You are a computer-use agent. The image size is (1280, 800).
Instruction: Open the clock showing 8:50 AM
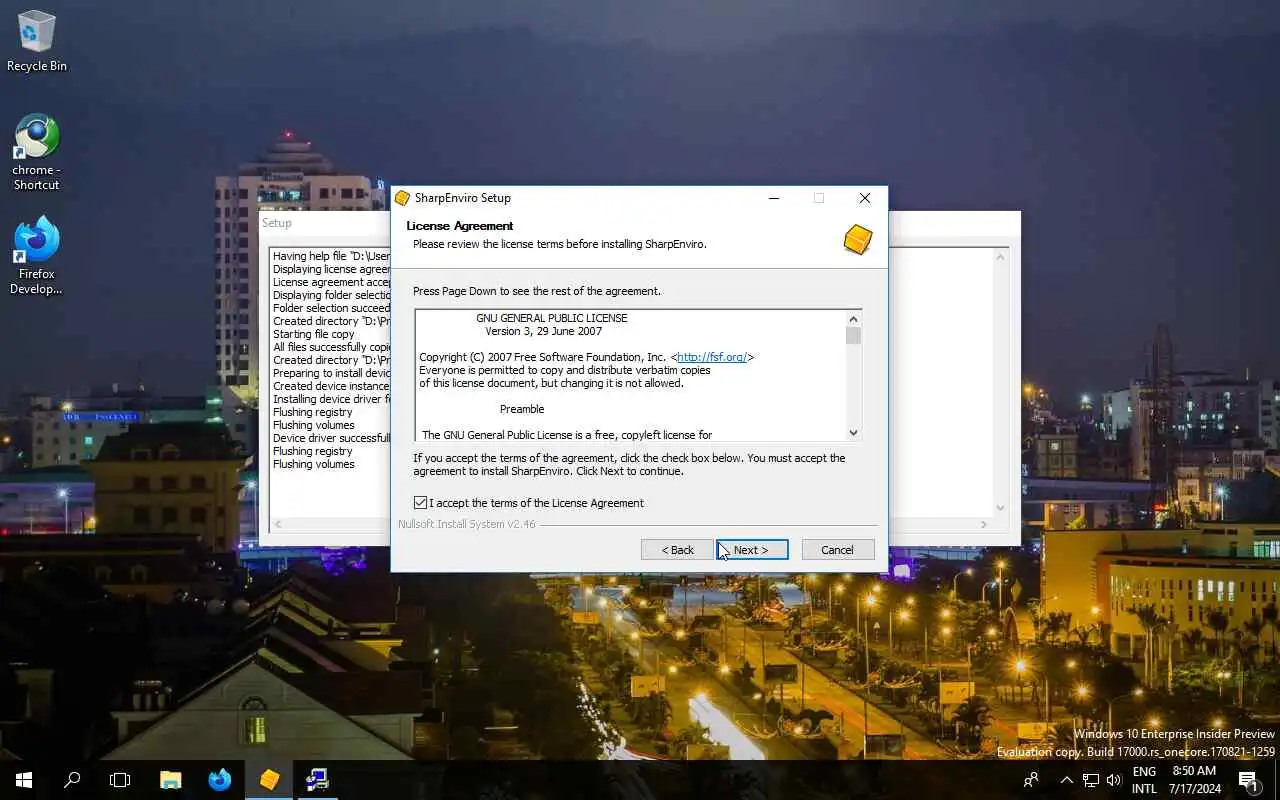[1194, 780]
